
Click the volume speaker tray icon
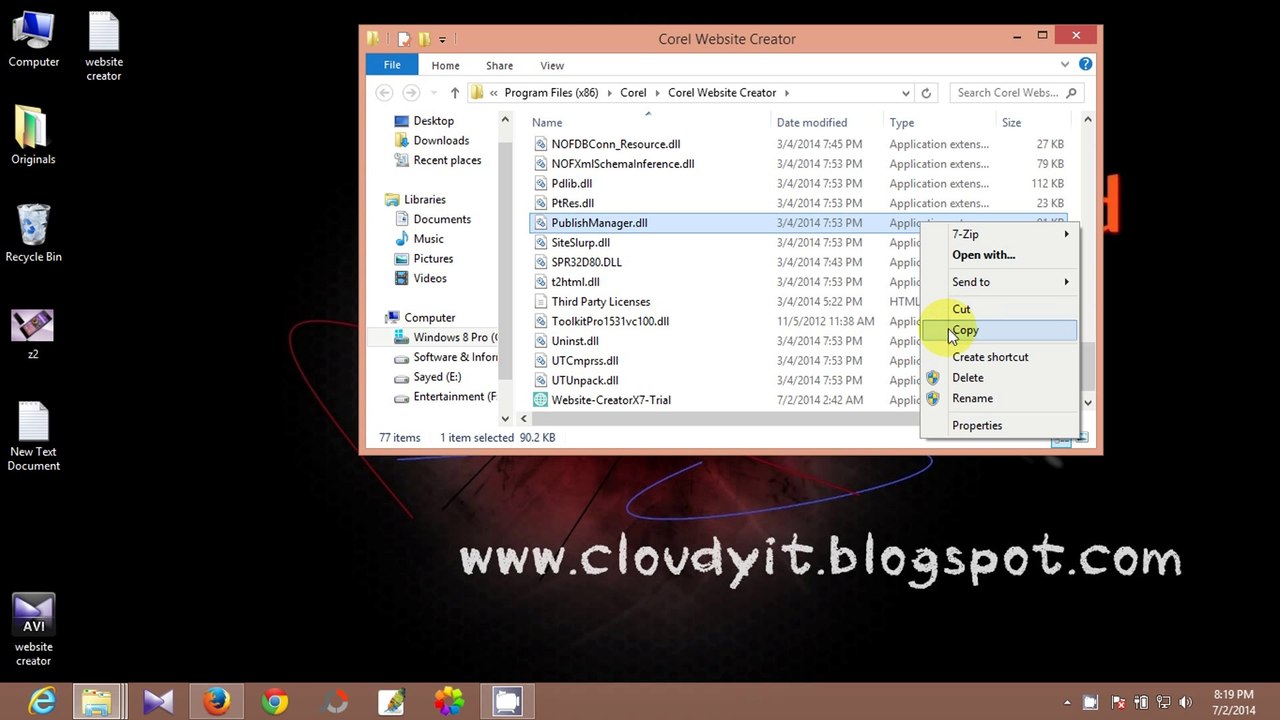1187,702
